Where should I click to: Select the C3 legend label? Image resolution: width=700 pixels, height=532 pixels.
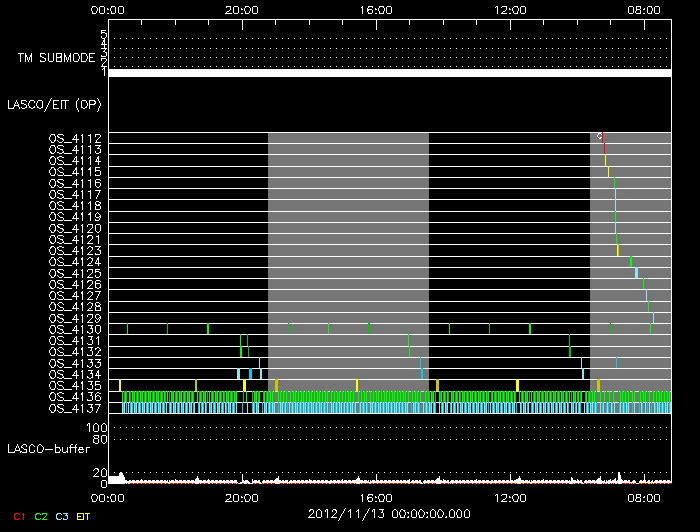(x=62, y=516)
